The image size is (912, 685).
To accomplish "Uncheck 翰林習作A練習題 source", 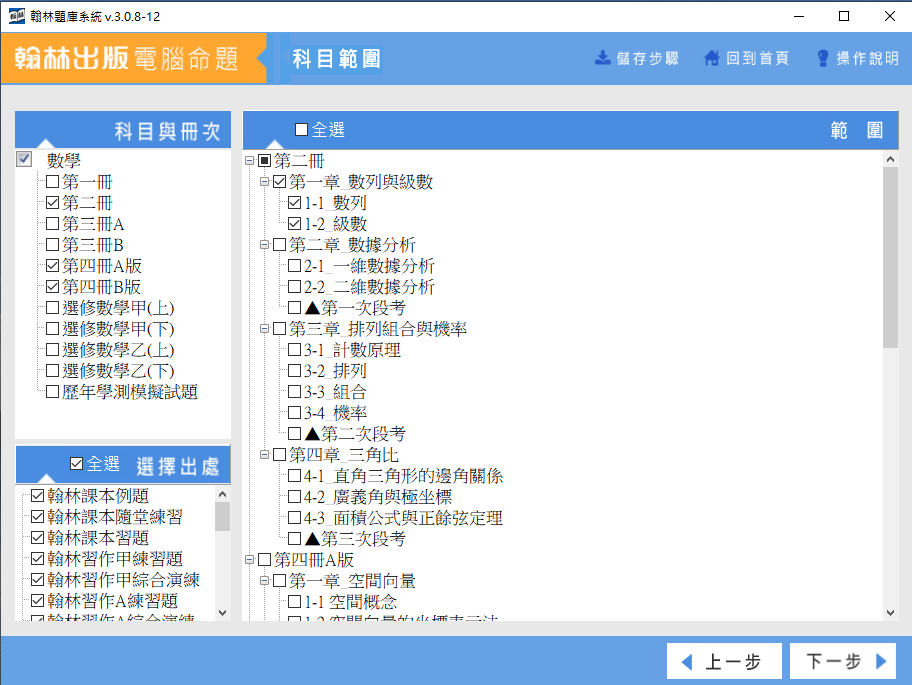I will point(37,600).
